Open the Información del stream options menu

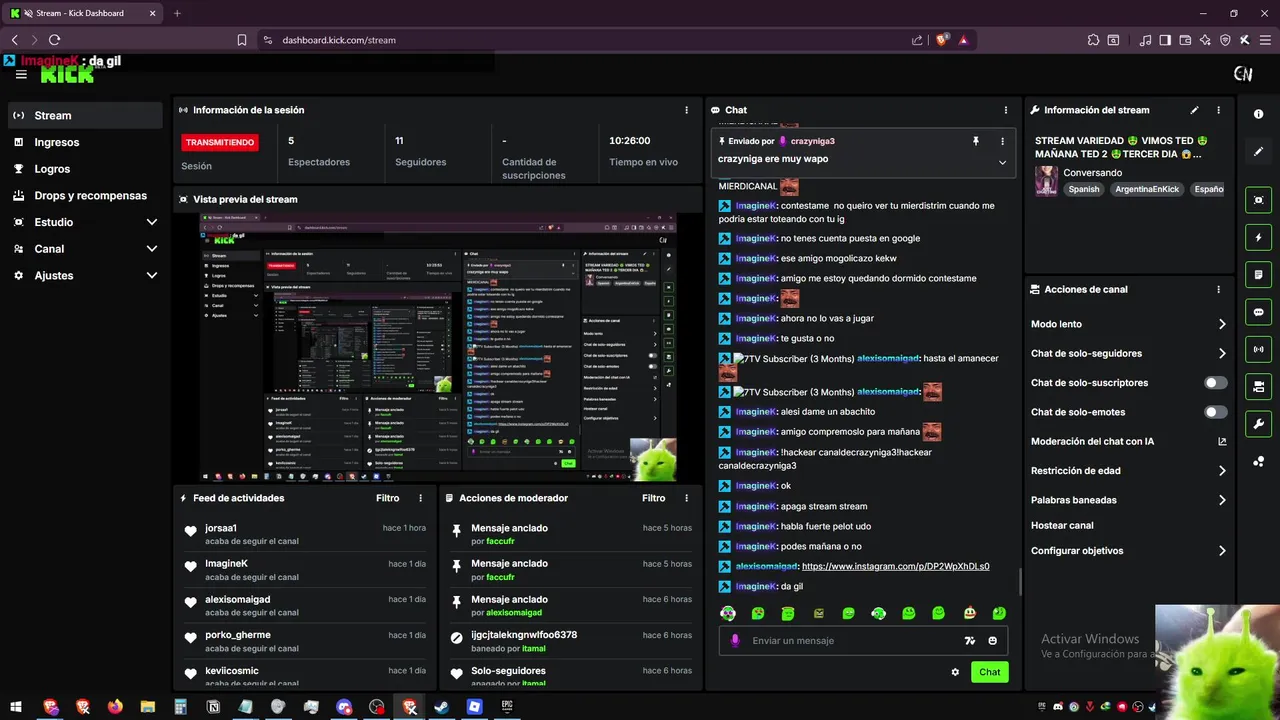(x=1218, y=110)
